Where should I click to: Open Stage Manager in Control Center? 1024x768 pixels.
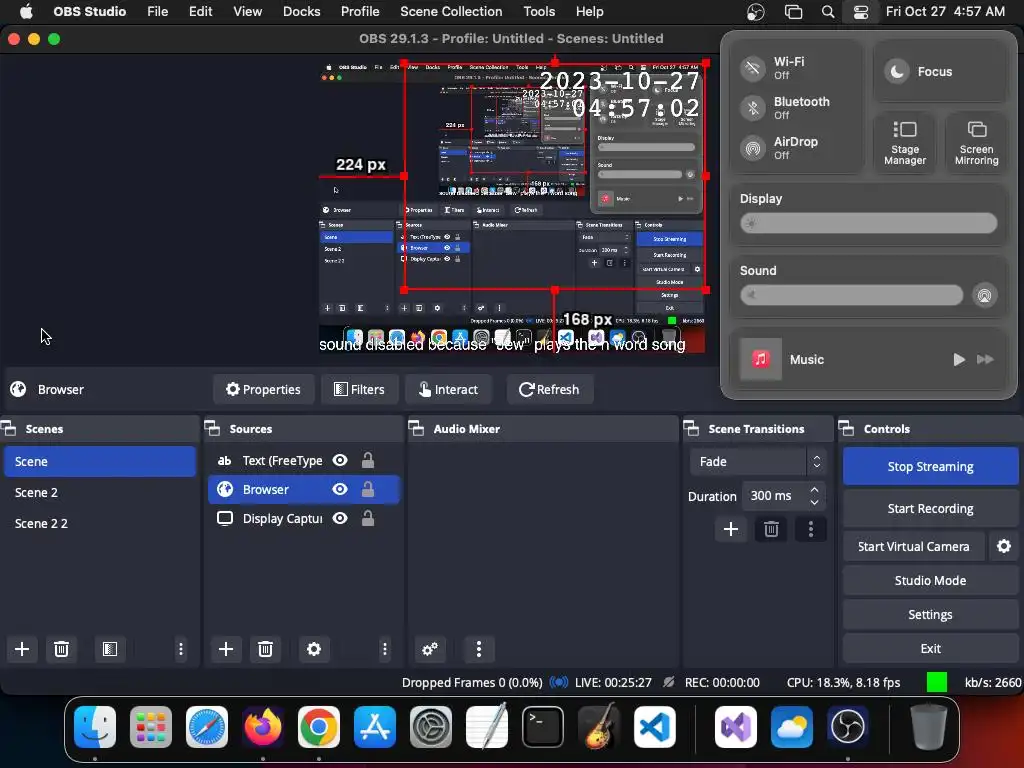coord(904,142)
